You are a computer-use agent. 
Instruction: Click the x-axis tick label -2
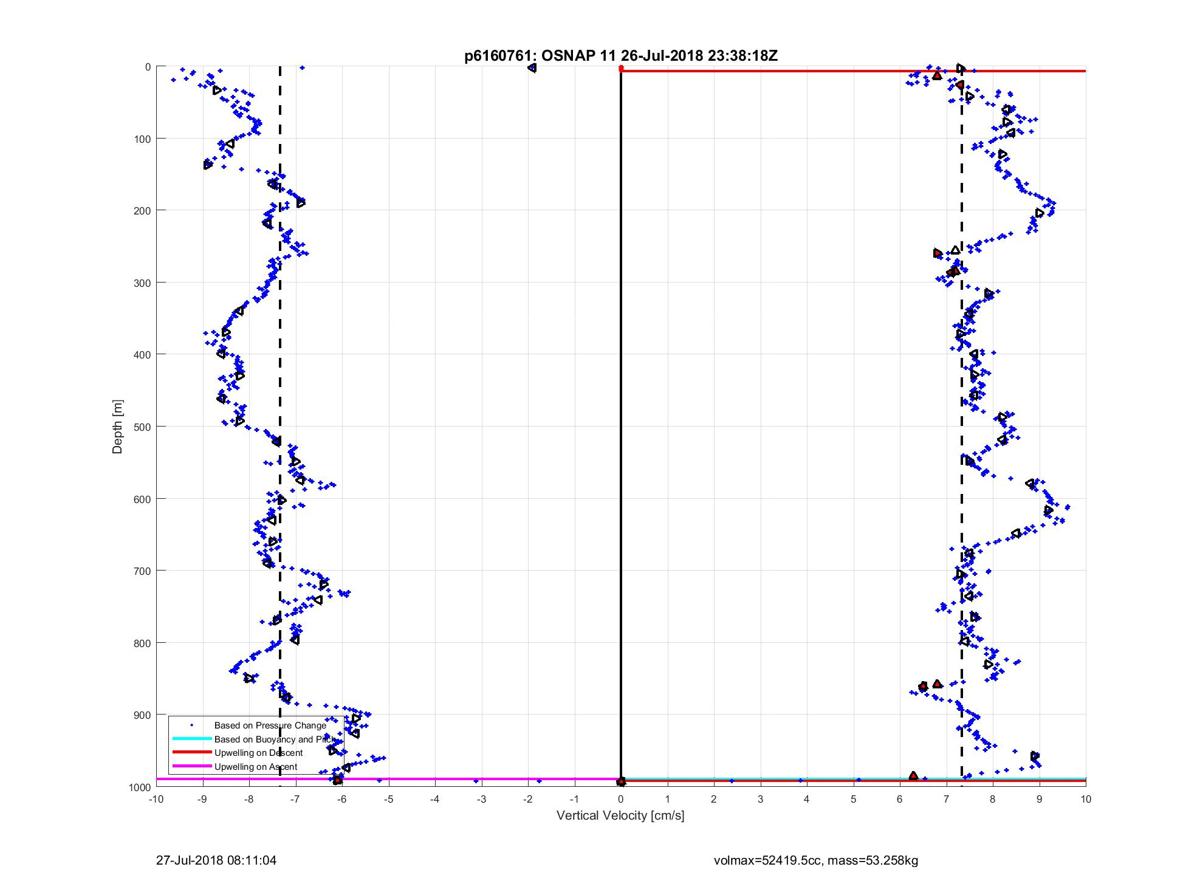[527, 799]
